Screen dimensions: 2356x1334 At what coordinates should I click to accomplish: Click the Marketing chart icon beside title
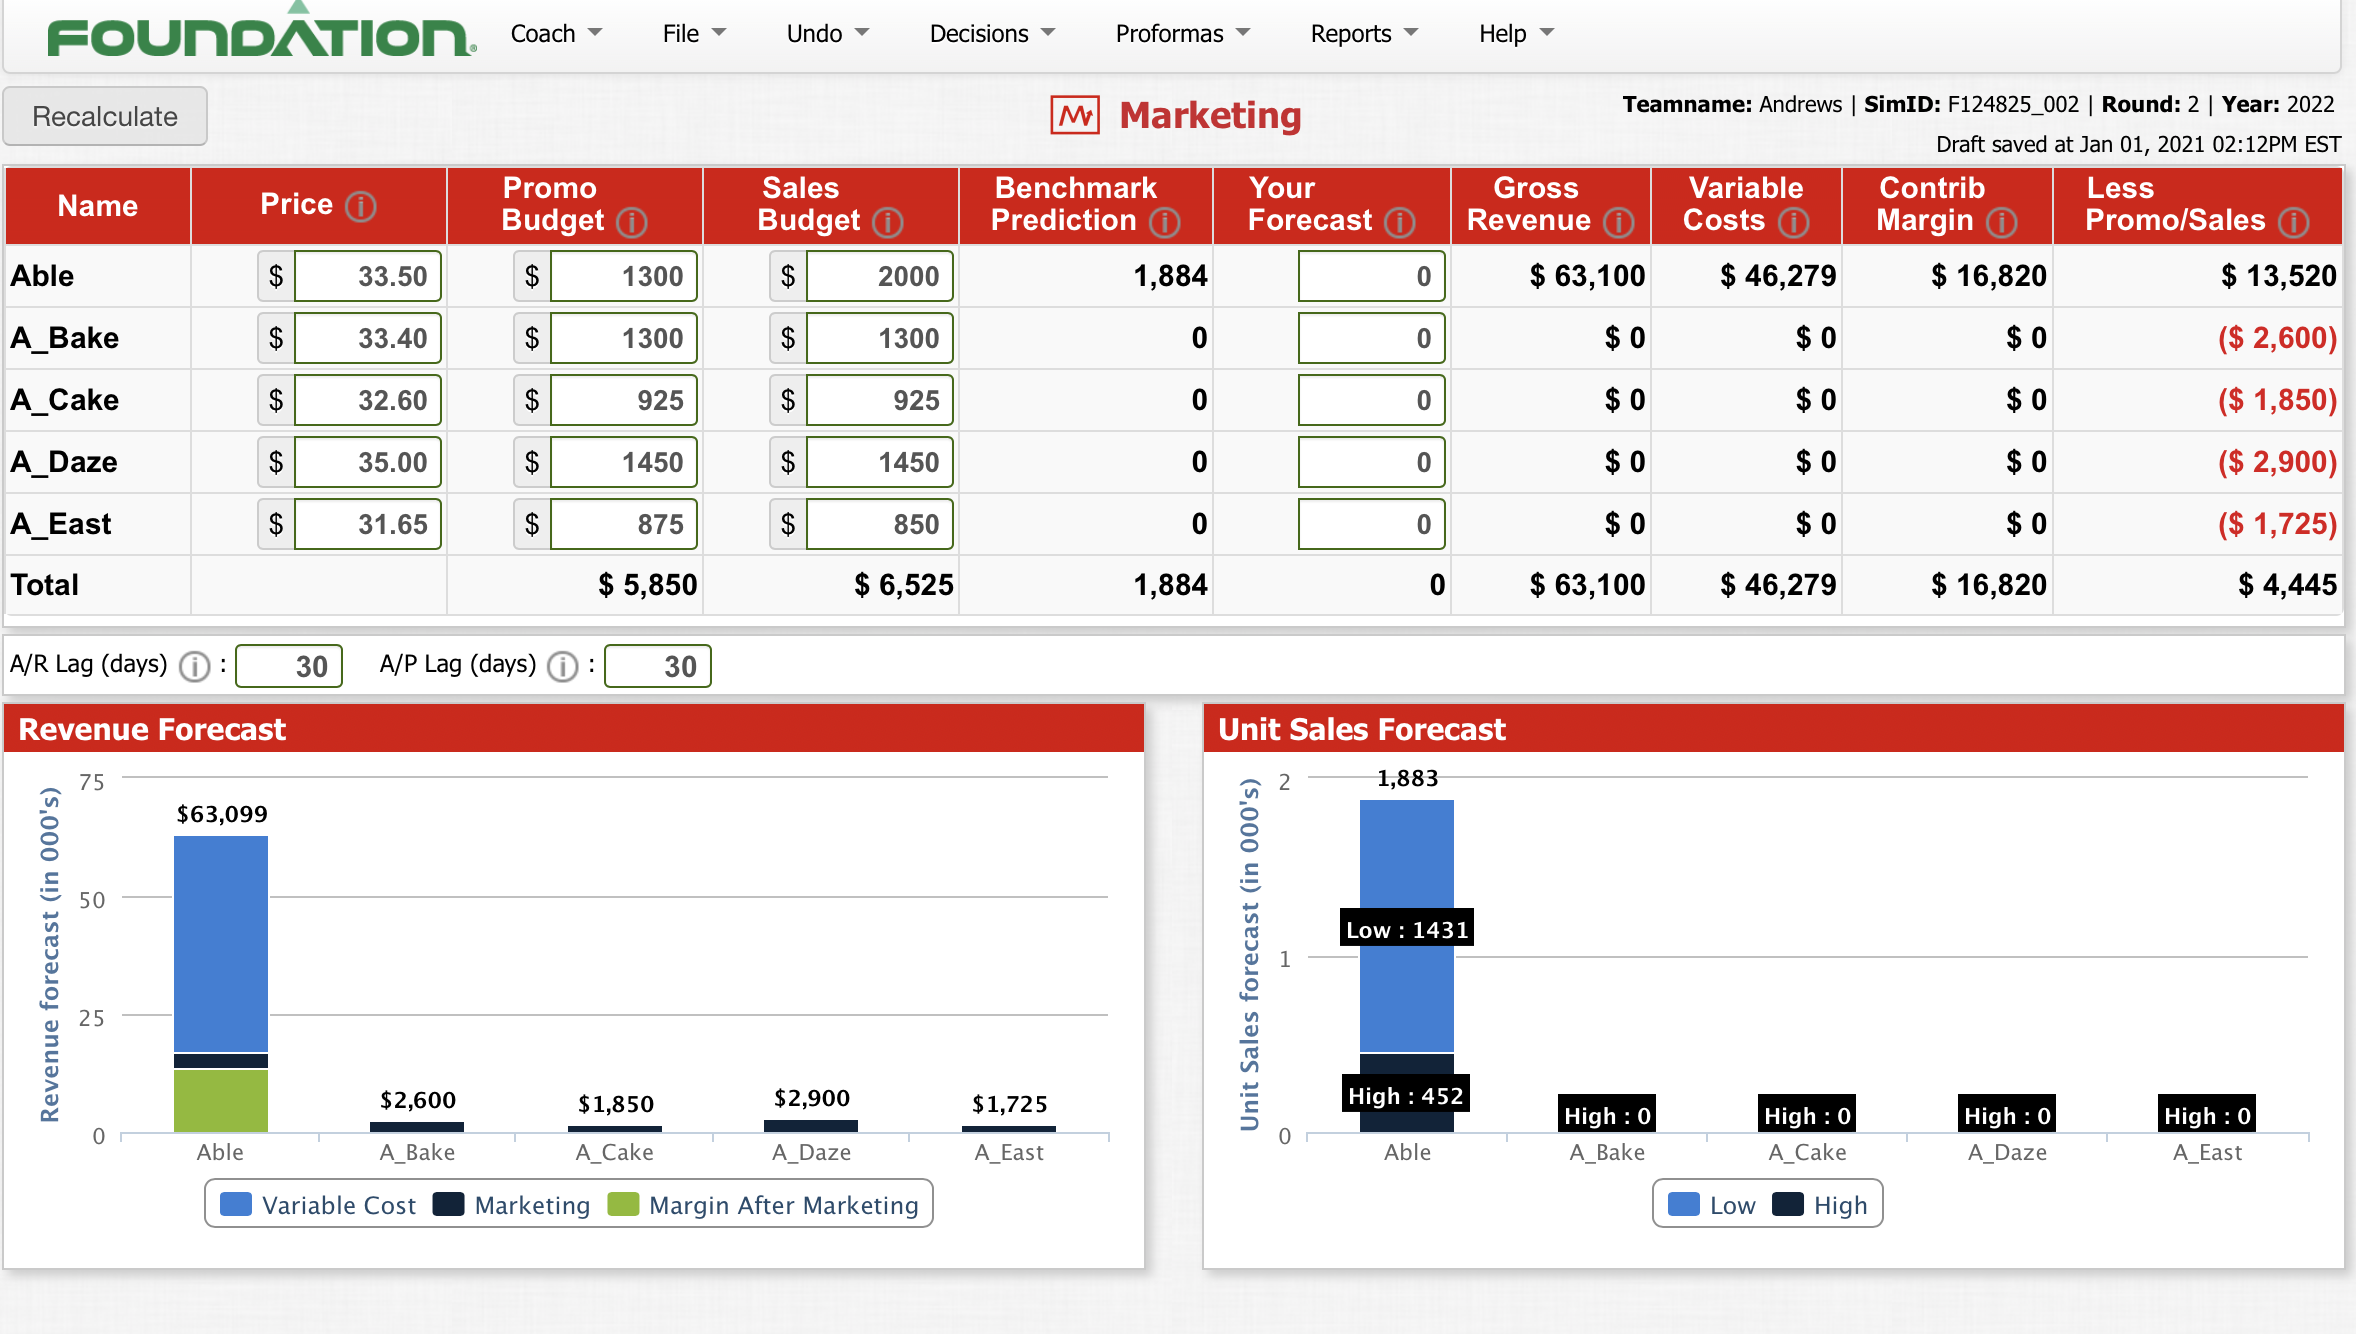[1075, 116]
